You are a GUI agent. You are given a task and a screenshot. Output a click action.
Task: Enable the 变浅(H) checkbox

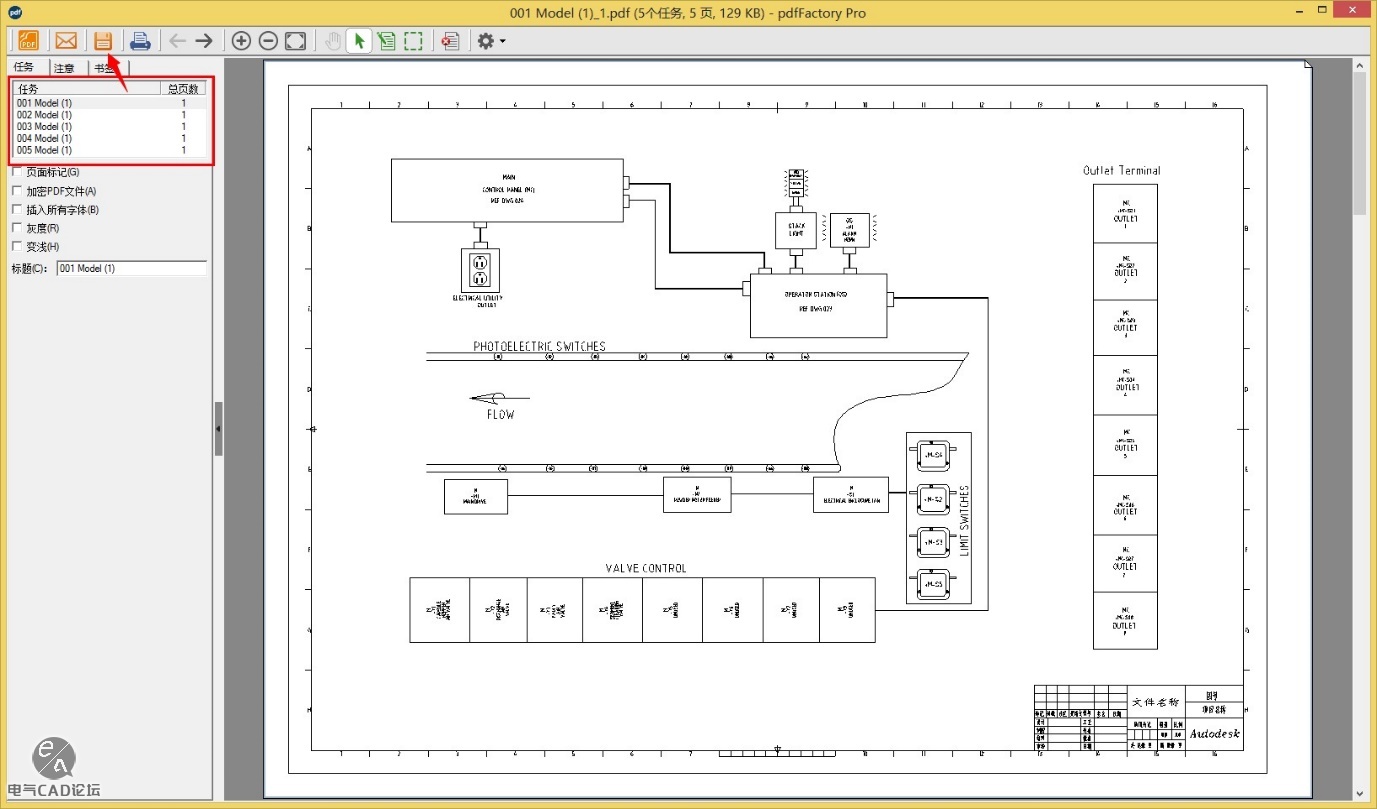(x=16, y=246)
